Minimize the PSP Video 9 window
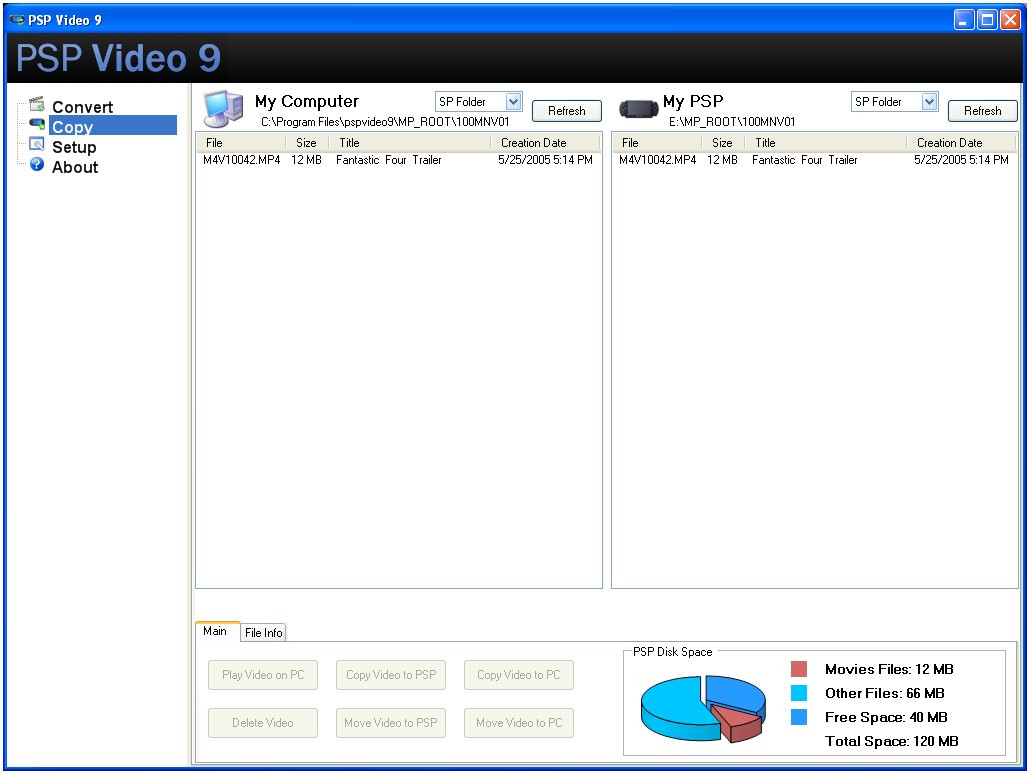 964,20
